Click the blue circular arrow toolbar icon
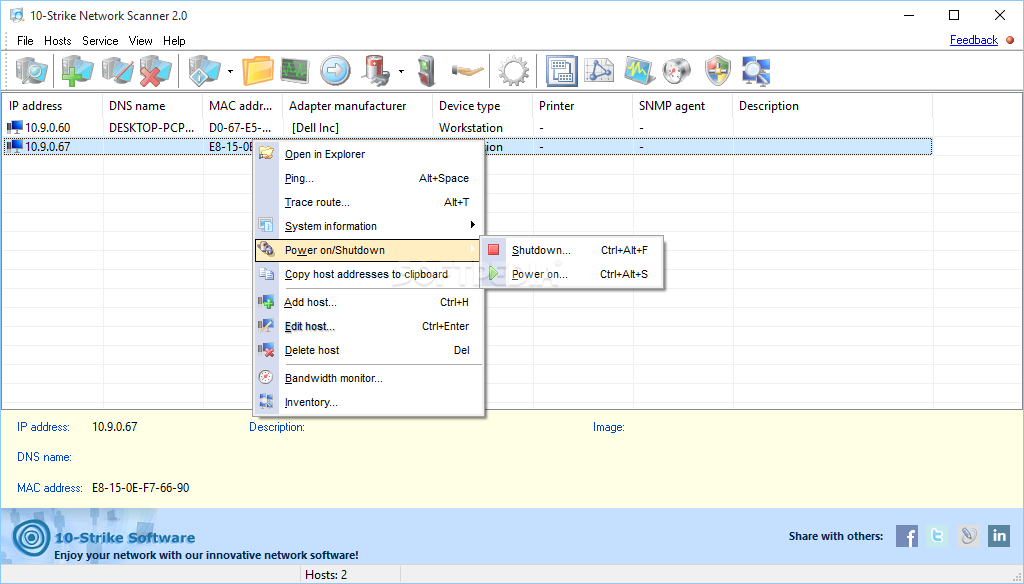 335,71
